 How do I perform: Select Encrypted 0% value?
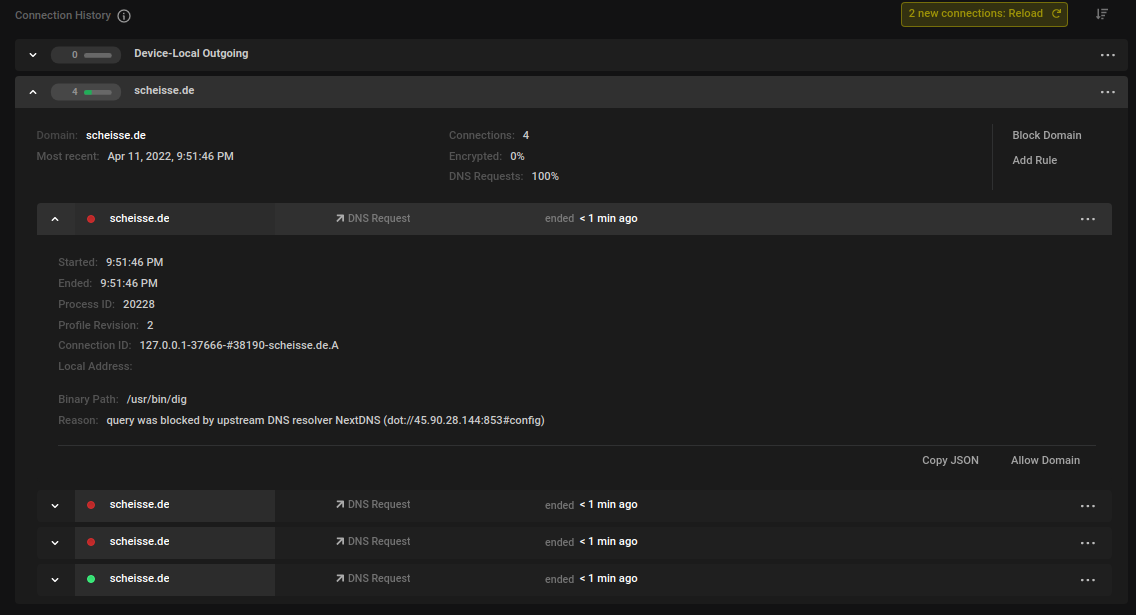pos(517,156)
